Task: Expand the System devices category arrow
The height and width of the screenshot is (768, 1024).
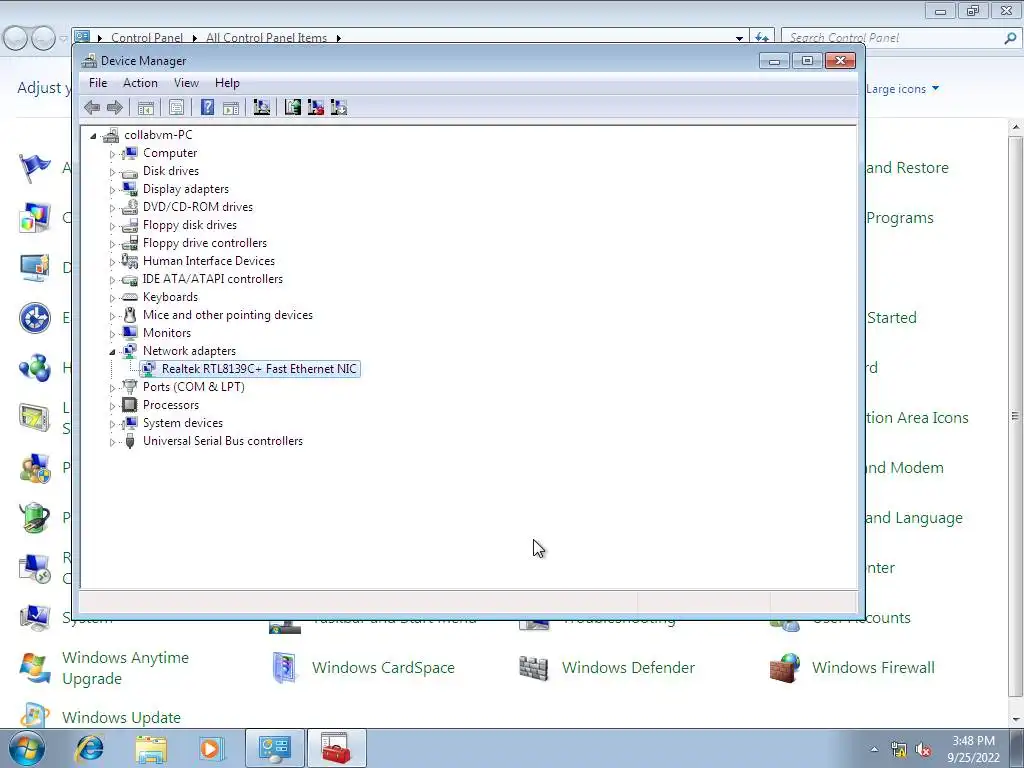Action: click(112, 424)
